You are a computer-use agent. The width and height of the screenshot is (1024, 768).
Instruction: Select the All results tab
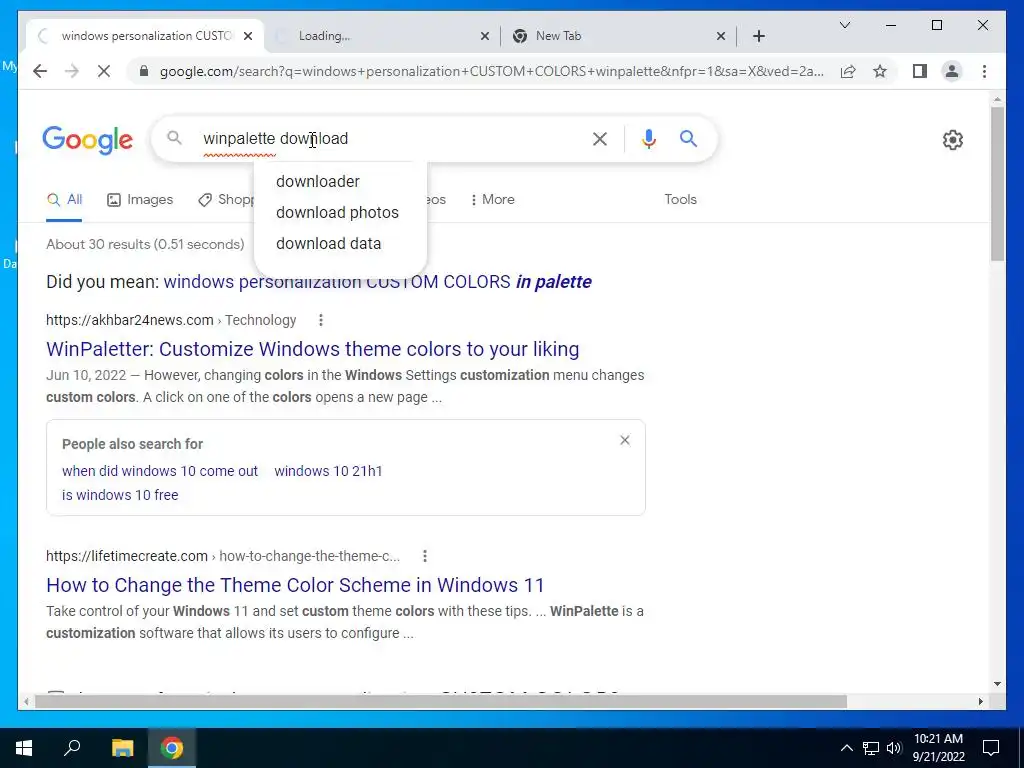(x=65, y=200)
